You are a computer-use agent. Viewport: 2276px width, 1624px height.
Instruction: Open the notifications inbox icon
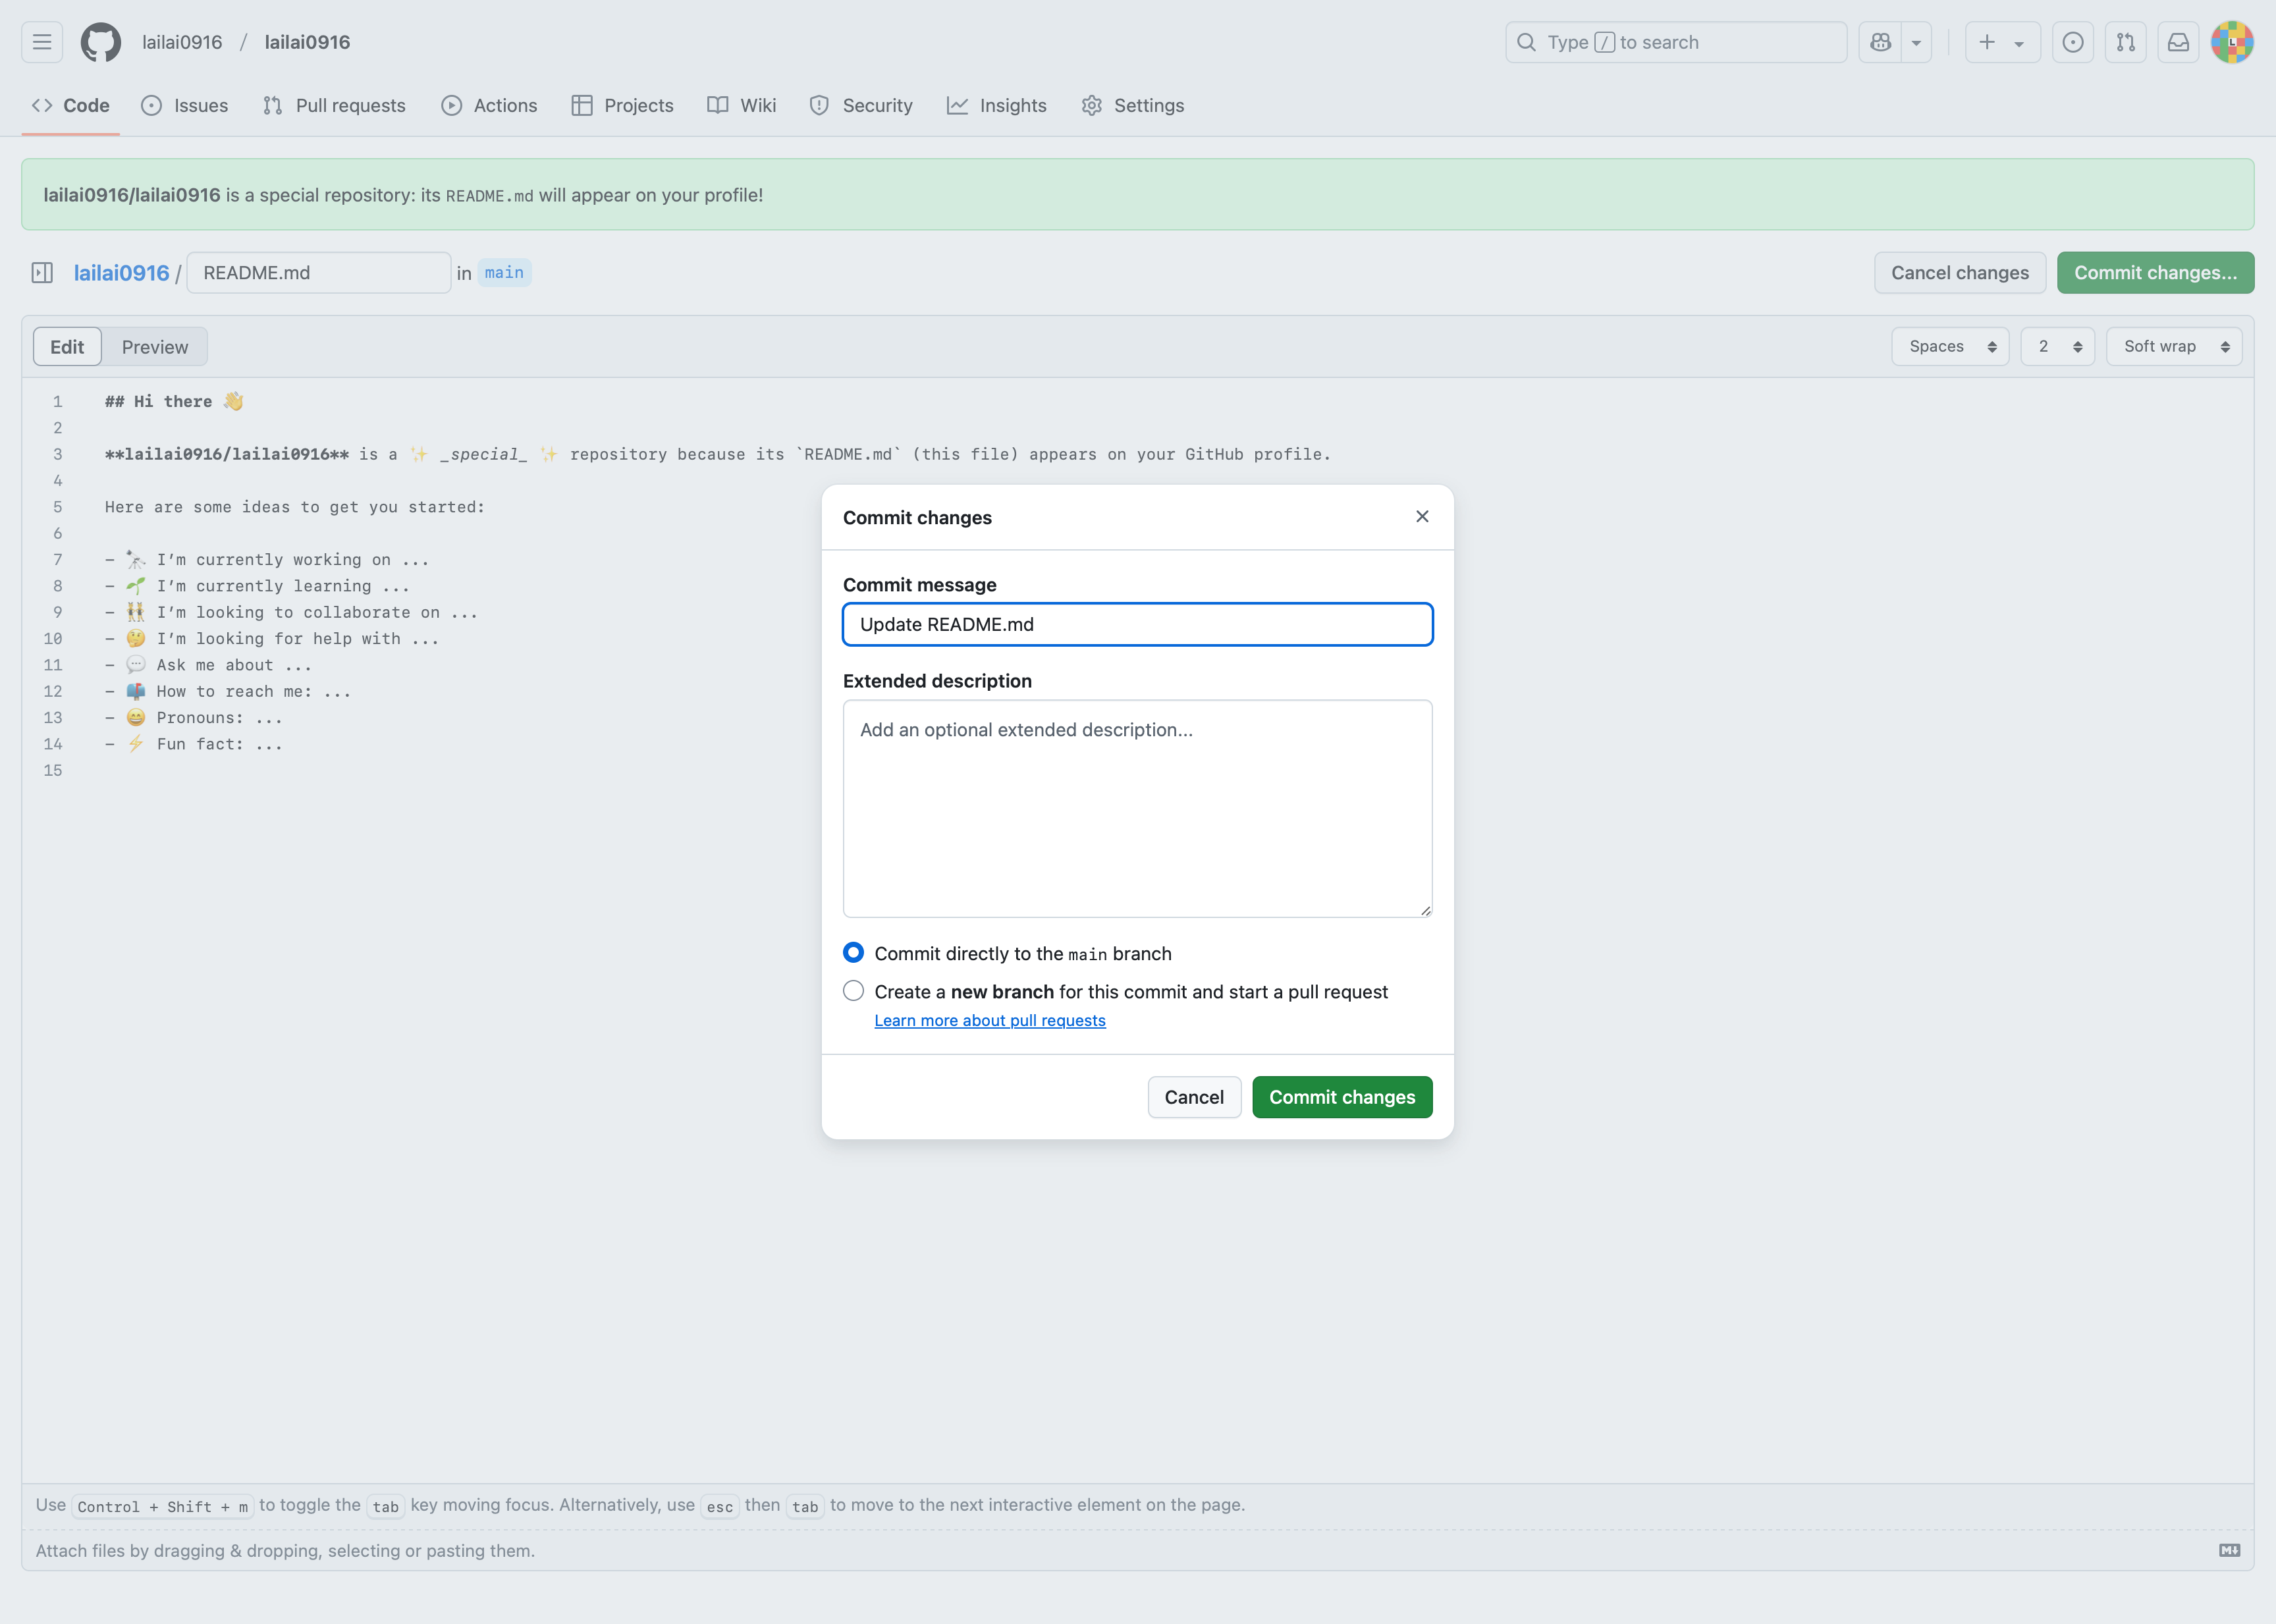(x=2178, y=42)
